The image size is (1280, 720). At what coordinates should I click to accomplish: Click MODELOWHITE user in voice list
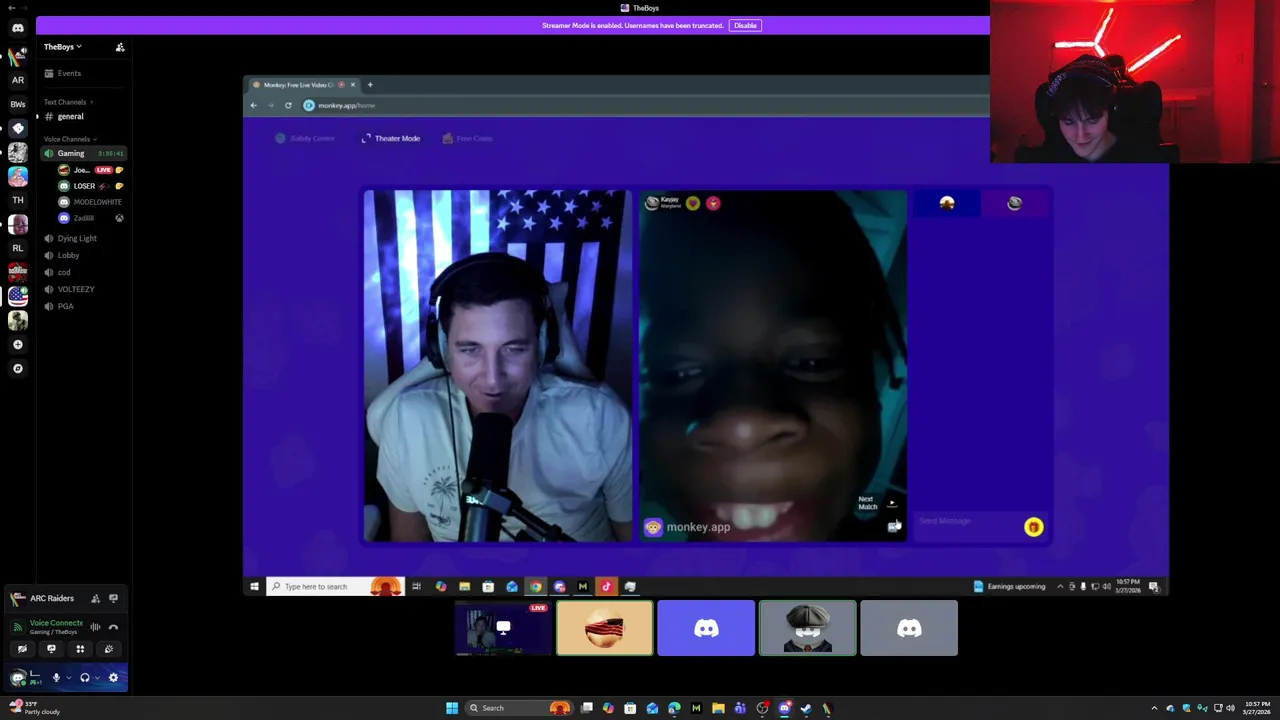point(97,202)
